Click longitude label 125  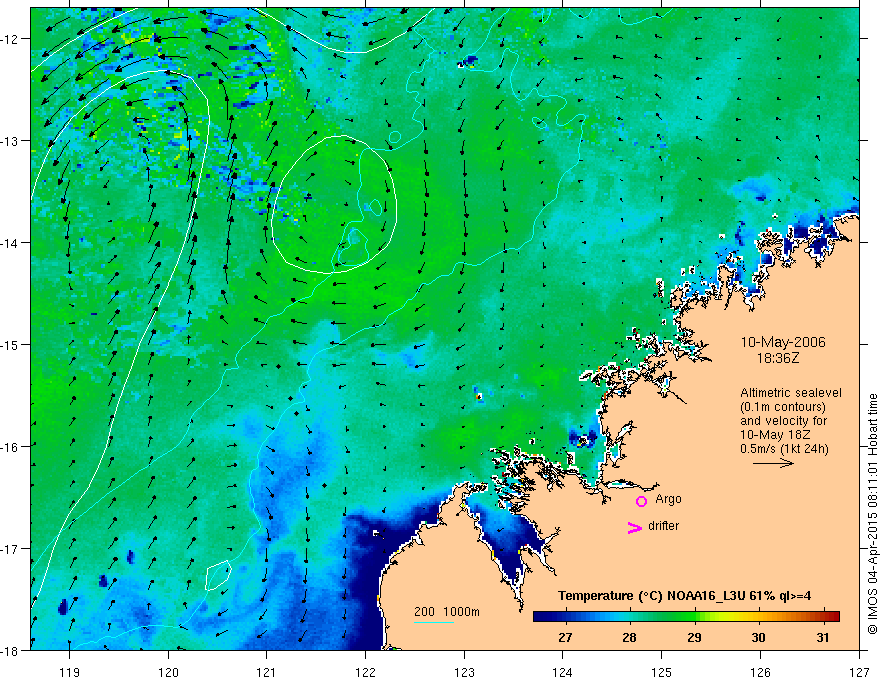(x=662, y=672)
